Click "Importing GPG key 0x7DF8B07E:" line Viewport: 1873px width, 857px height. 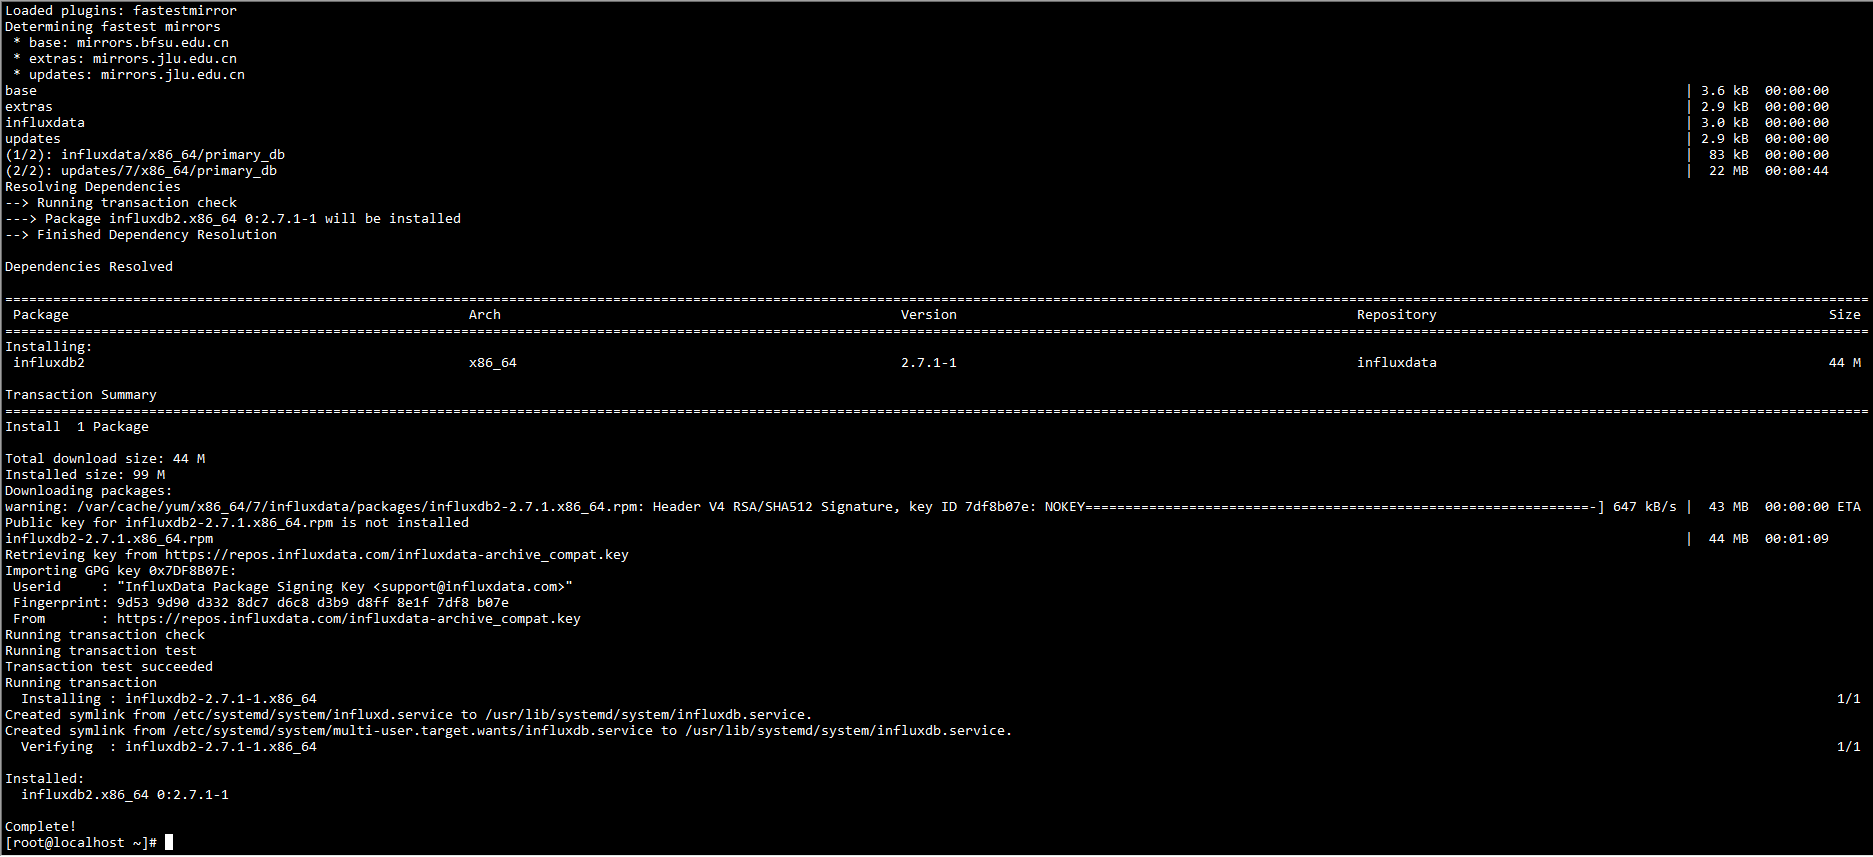click(121, 571)
